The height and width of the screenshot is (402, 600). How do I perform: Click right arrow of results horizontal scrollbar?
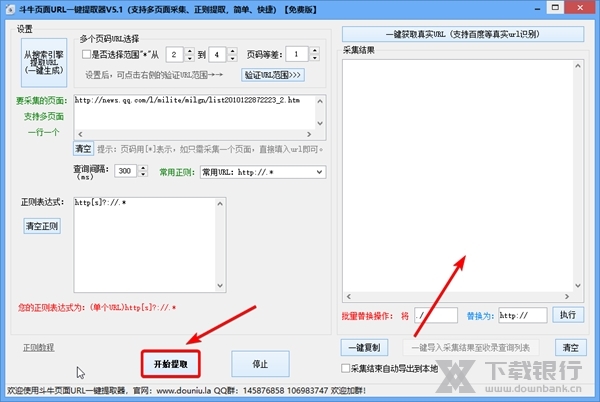pos(567,296)
